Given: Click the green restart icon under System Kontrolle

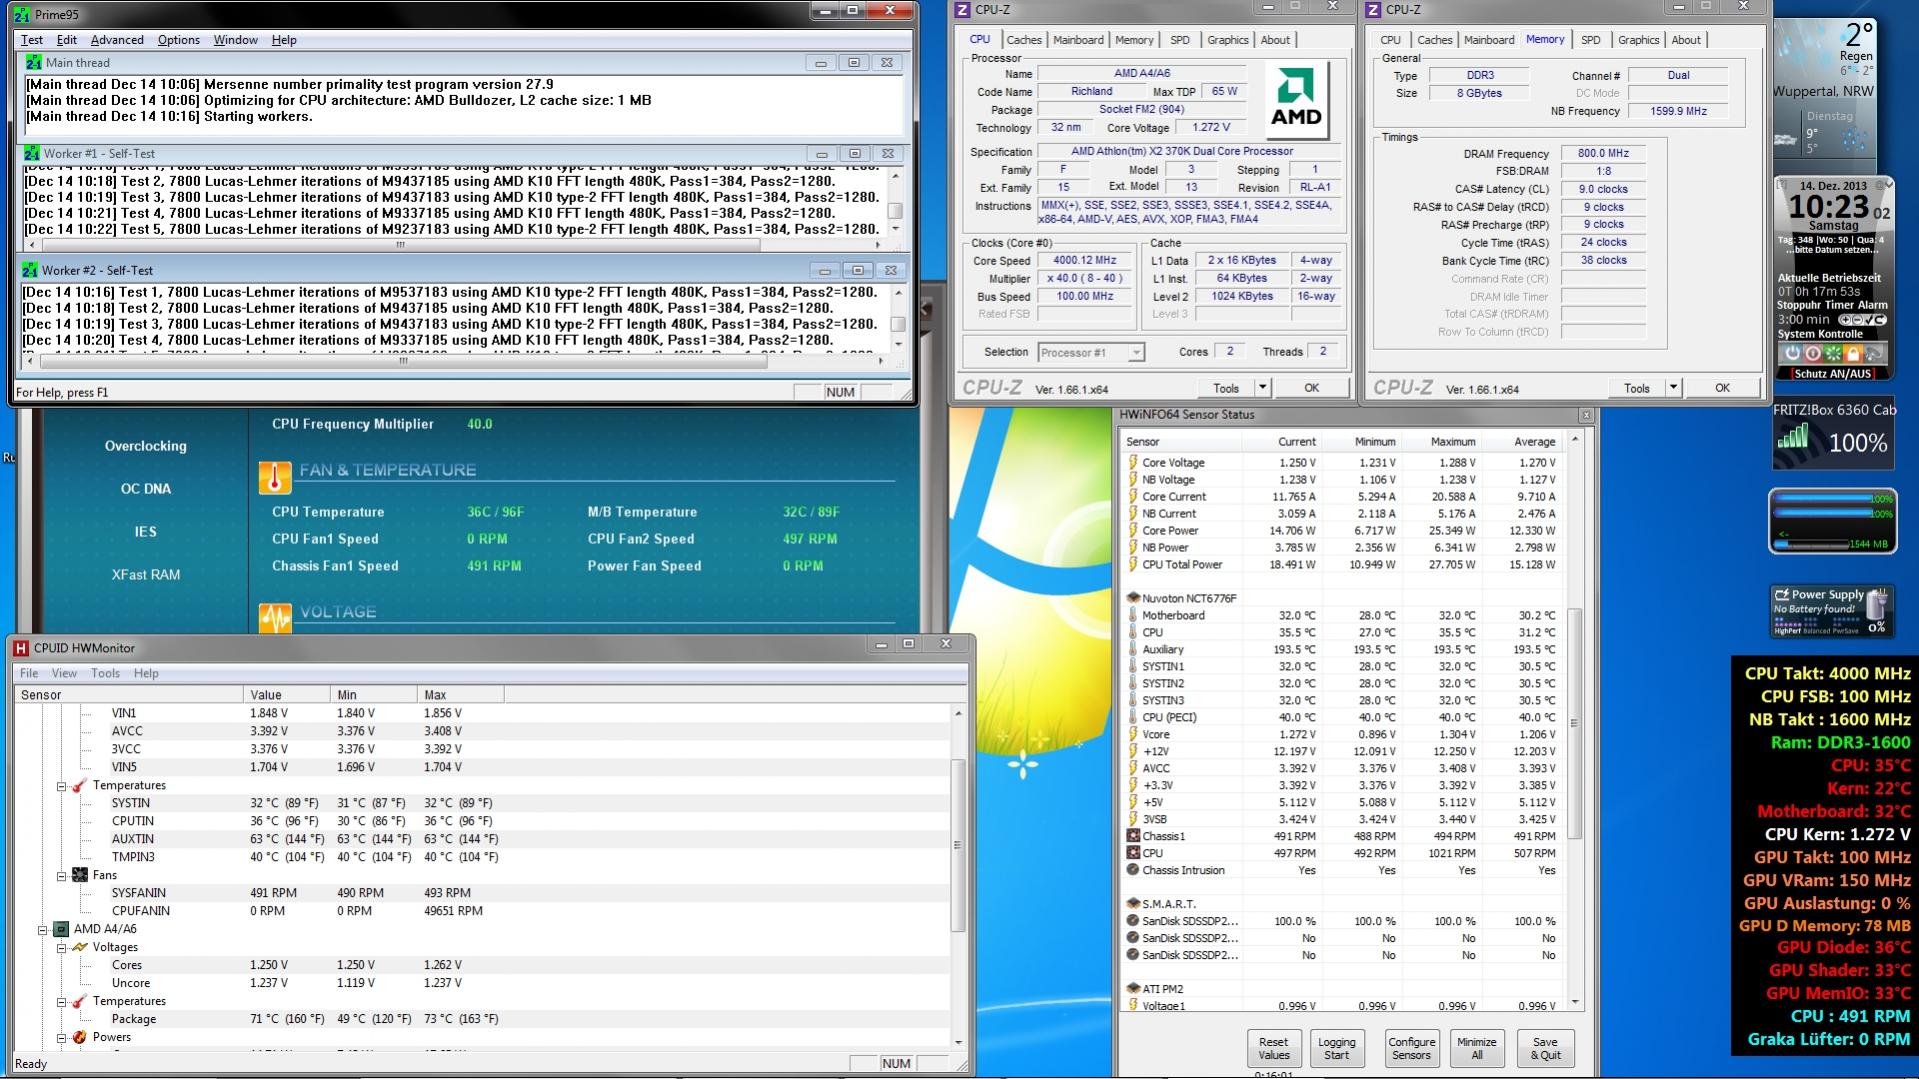Looking at the screenshot, I should point(1833,353).
